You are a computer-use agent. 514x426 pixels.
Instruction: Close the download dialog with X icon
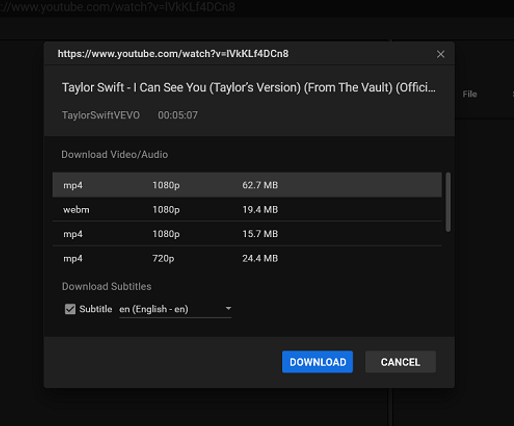point(440,54)
